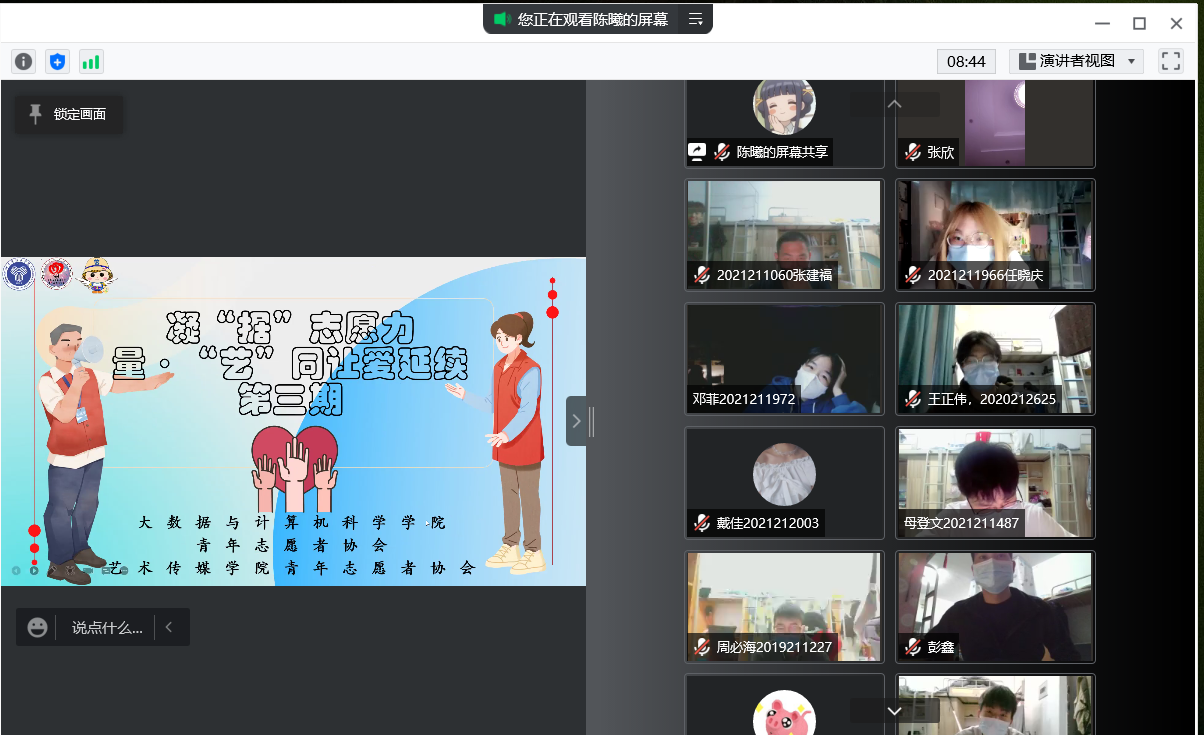Click muted mic icon on 彭鑫's tile

click(x=912, y=647)
